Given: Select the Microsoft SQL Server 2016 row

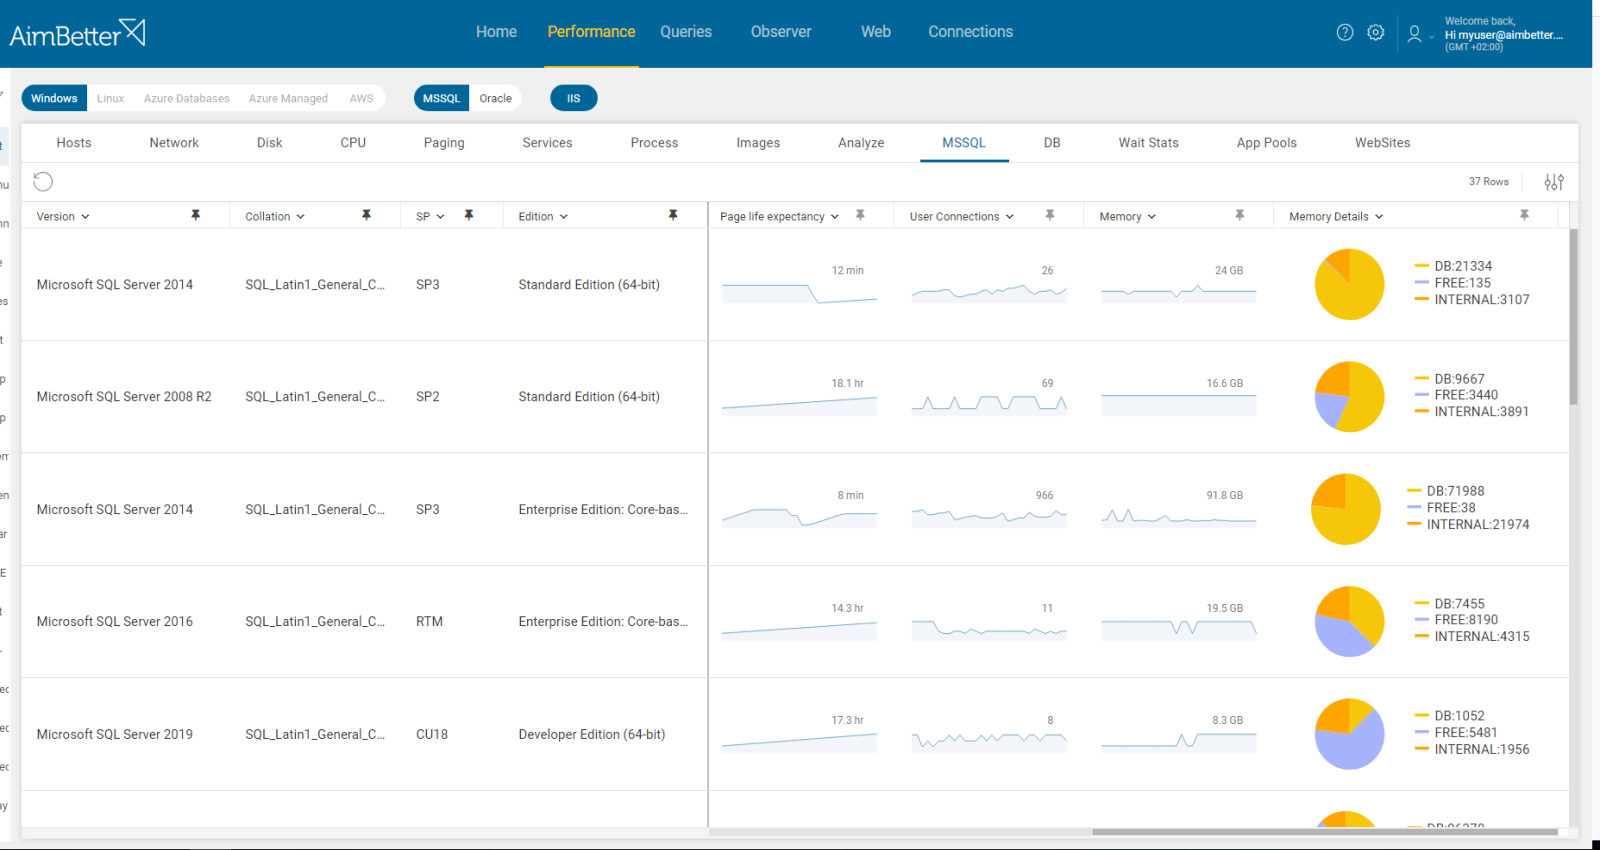Looking at the screenshot, I should pyautogui.click(x=795, y=621).
